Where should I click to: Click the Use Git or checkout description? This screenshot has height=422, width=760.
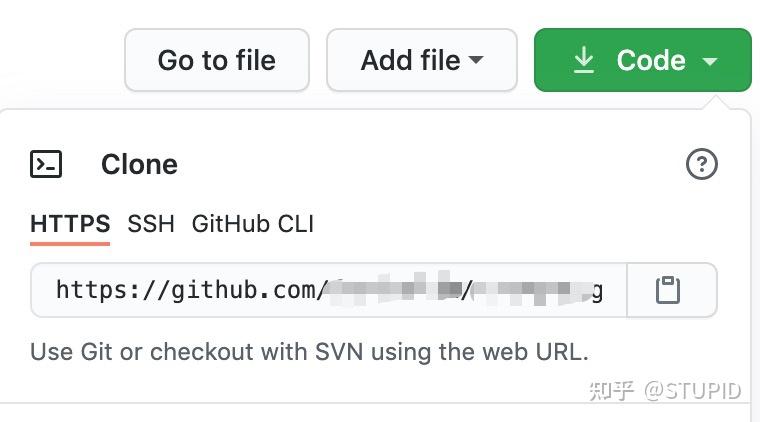309,352
